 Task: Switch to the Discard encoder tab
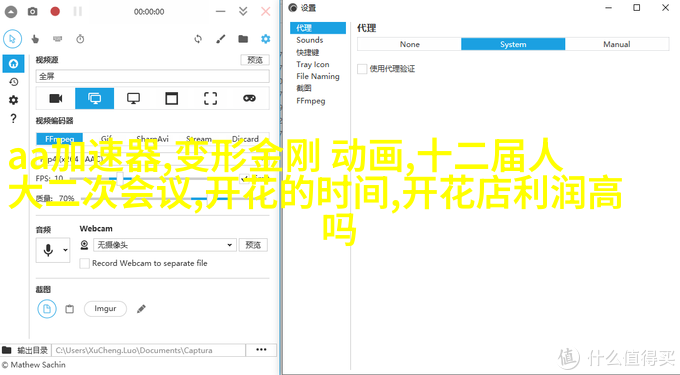[245, 139]
